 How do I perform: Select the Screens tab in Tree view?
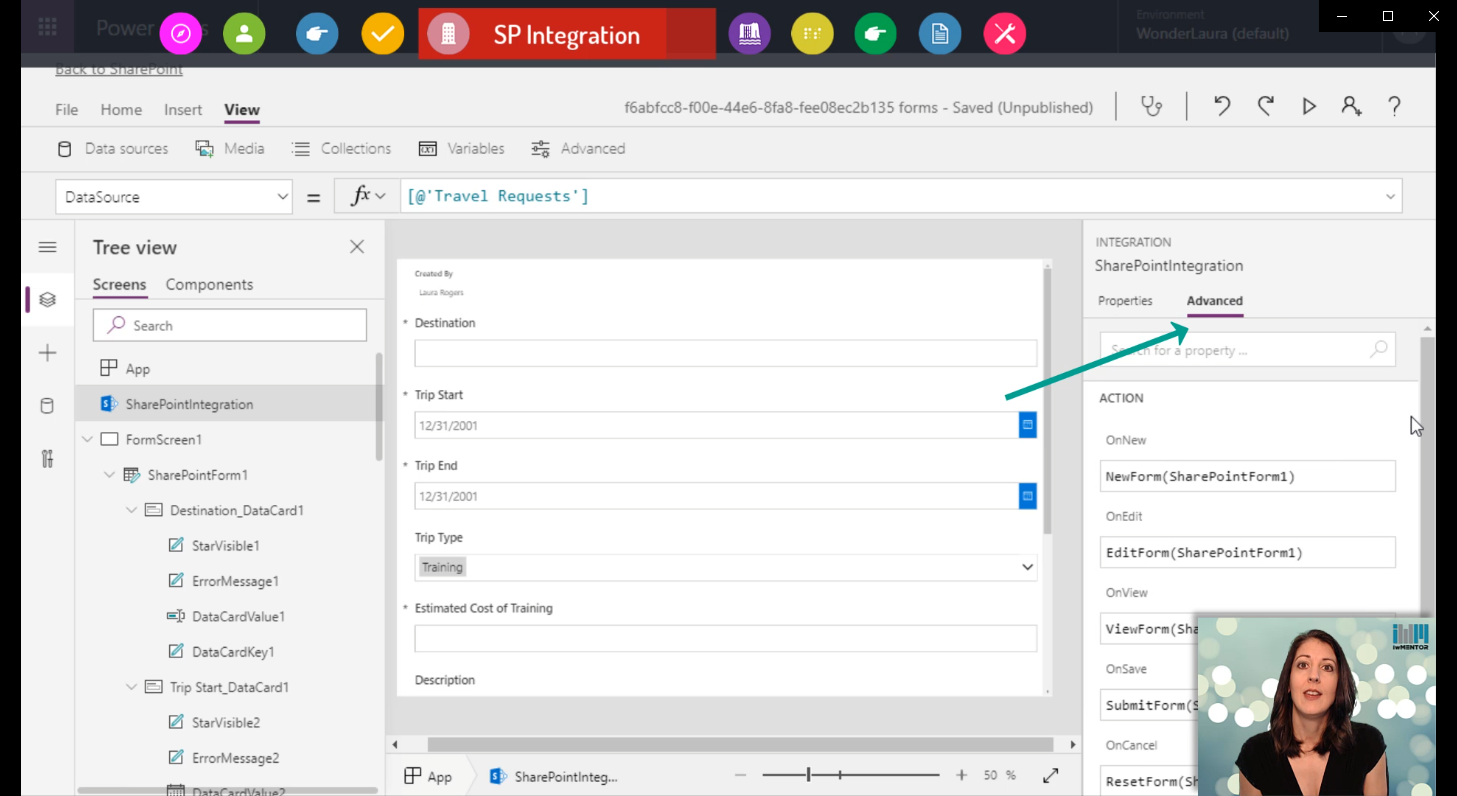click(119, 284)
